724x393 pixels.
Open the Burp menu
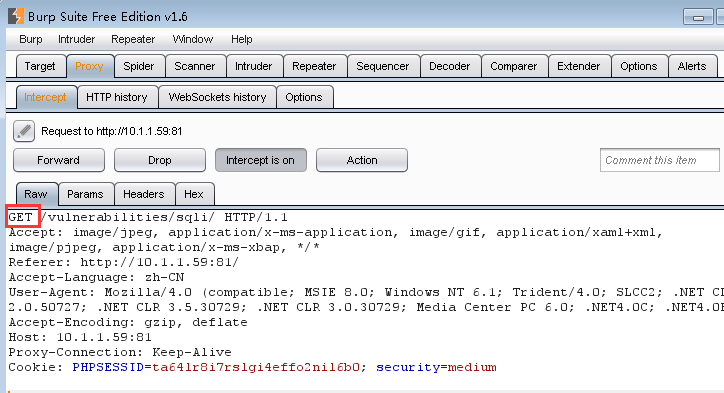coord(31,39)
